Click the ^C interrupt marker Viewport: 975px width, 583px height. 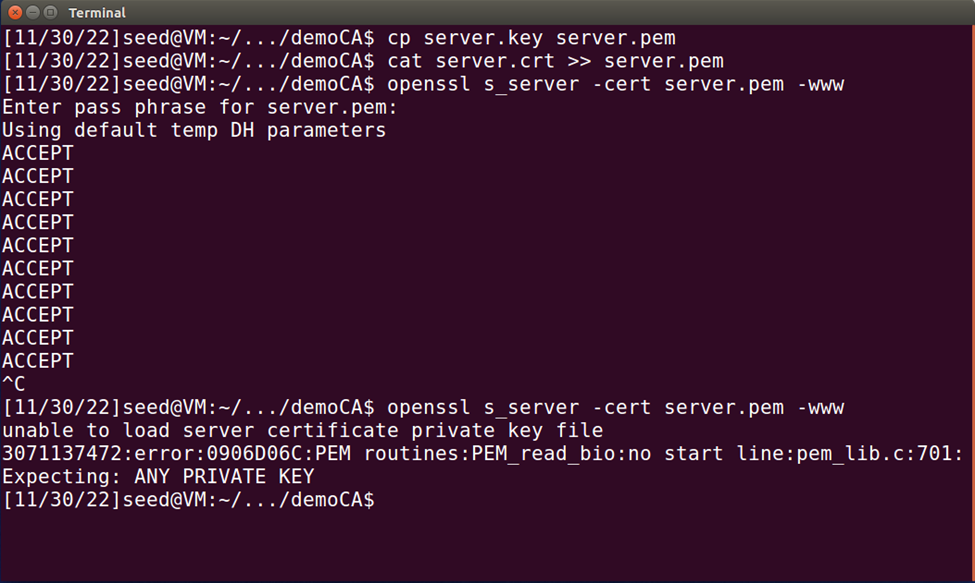13,383
